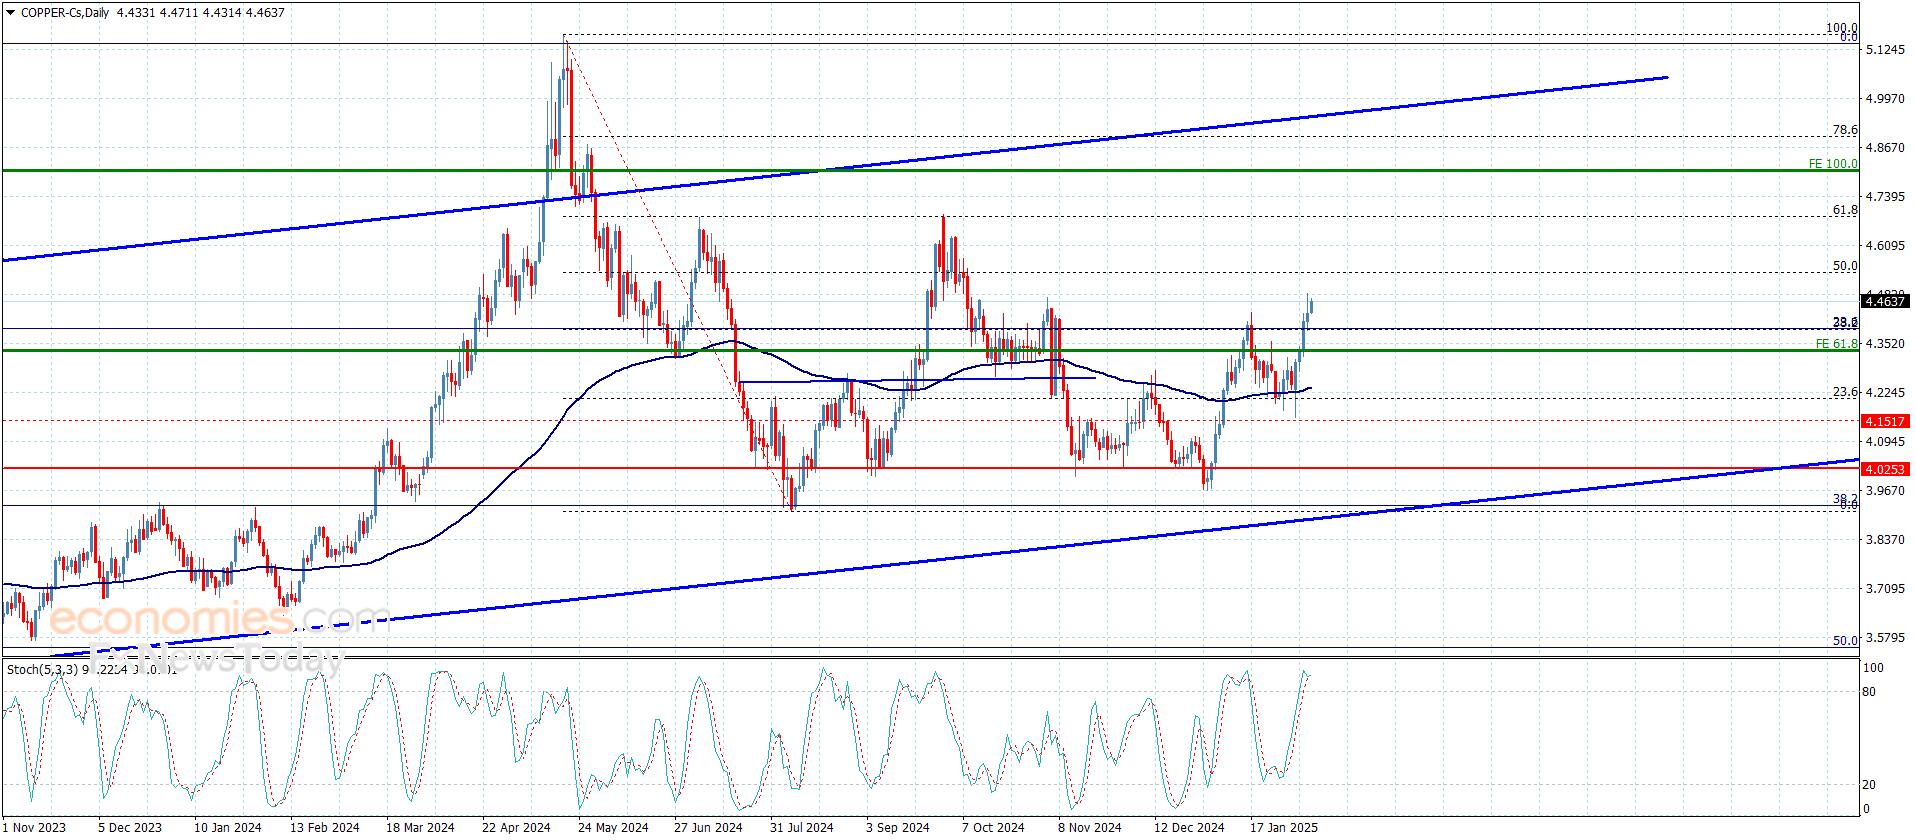
Task: Click the 31 Jul 2024 date label
Action: [801, 827]
